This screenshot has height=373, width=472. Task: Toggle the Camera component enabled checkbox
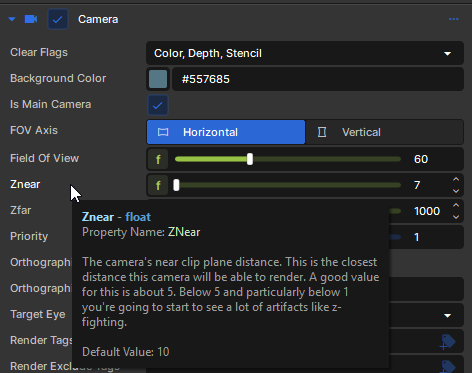58,19
